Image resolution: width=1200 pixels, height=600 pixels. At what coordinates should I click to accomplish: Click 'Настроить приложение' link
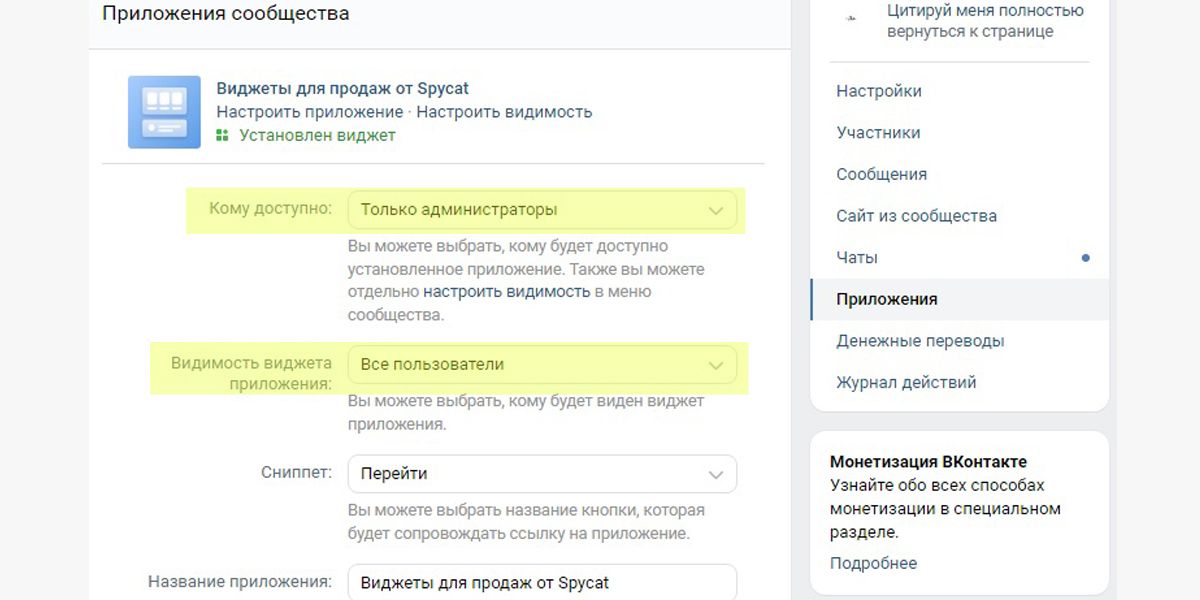click(x=309, y=112)
